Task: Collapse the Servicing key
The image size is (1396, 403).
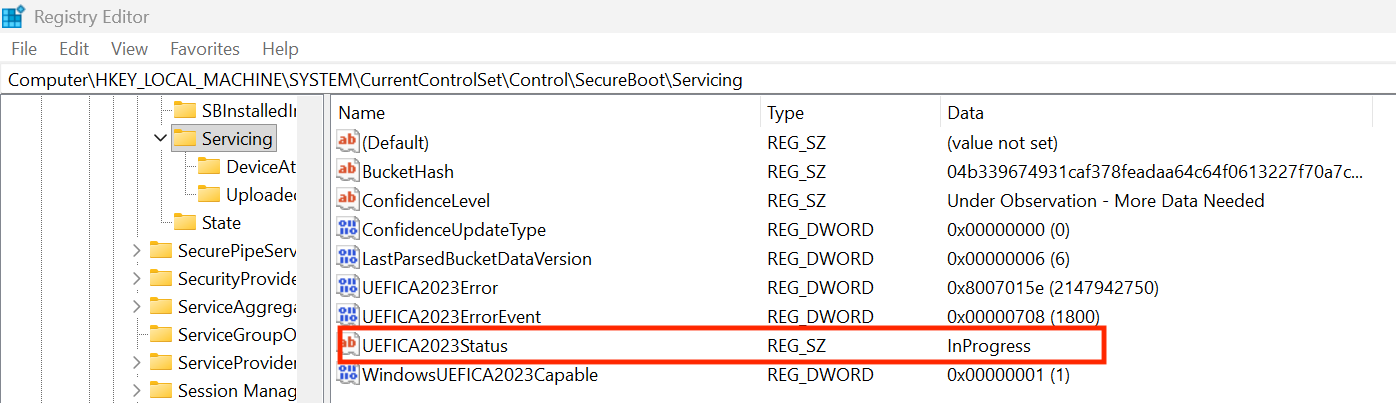Action: tap(160, 138)
